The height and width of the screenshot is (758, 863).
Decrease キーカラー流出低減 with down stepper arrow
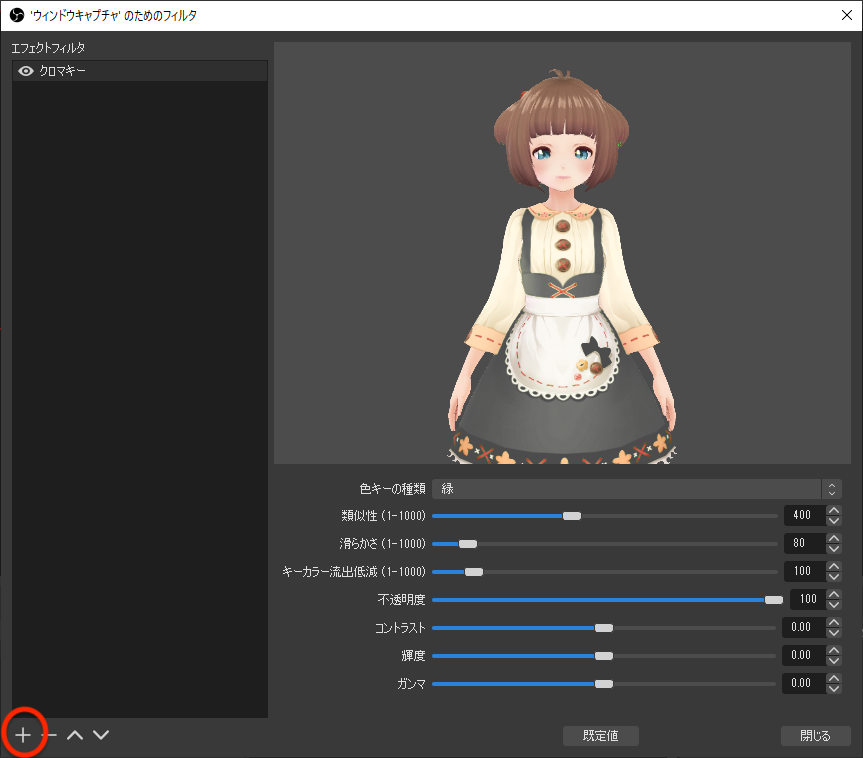[834, 577]
